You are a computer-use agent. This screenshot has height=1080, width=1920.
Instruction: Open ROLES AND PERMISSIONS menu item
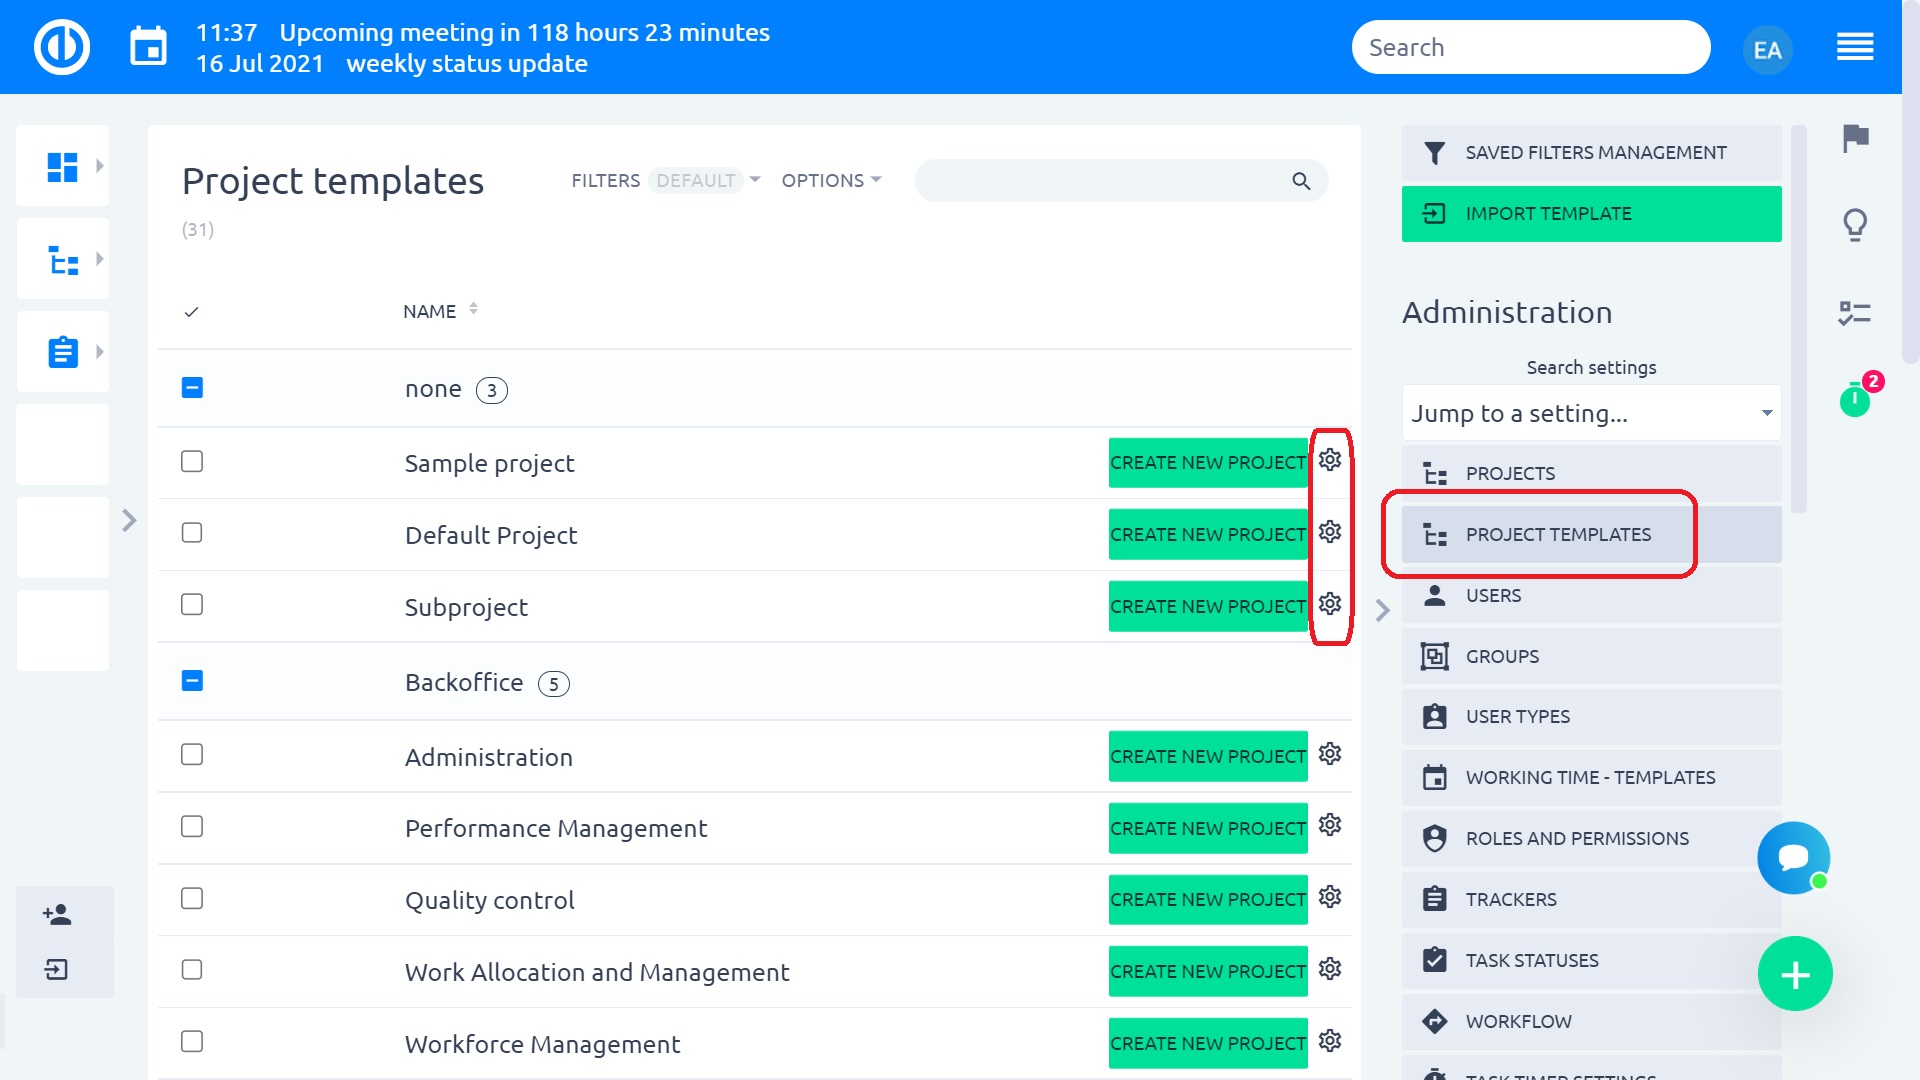(1591, 839)
